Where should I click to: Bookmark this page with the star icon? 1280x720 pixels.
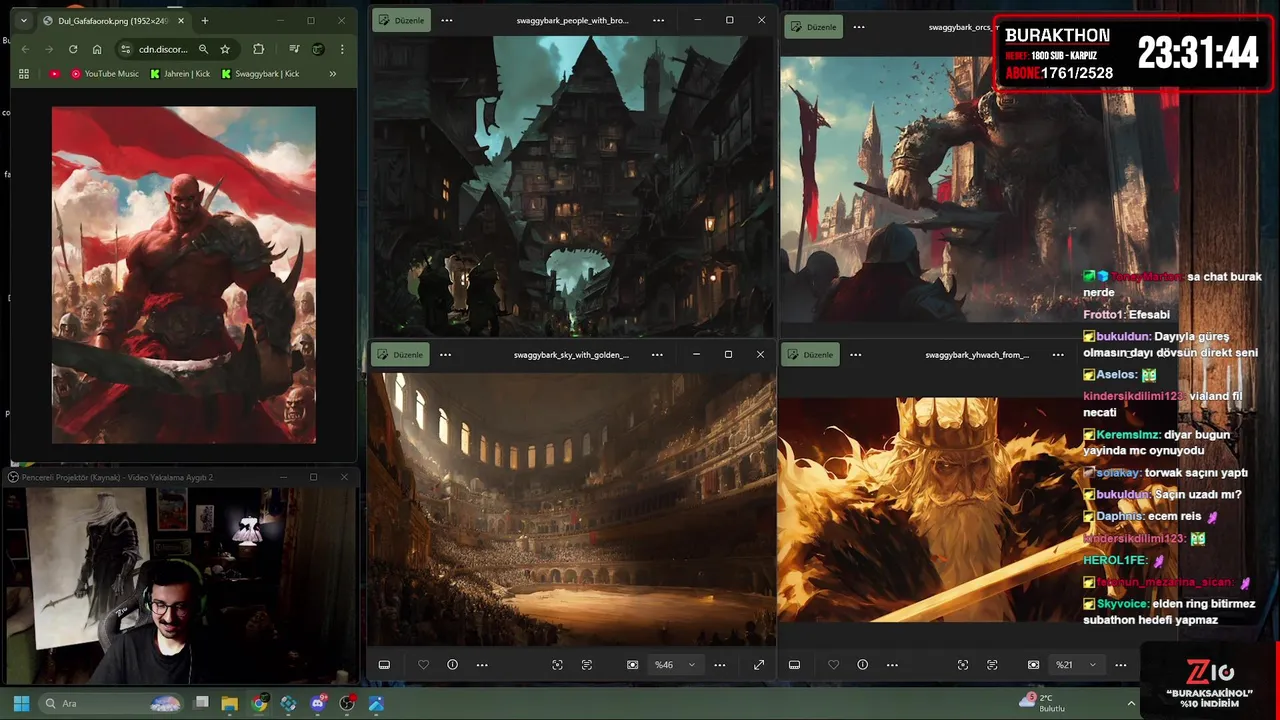point(225,49)
